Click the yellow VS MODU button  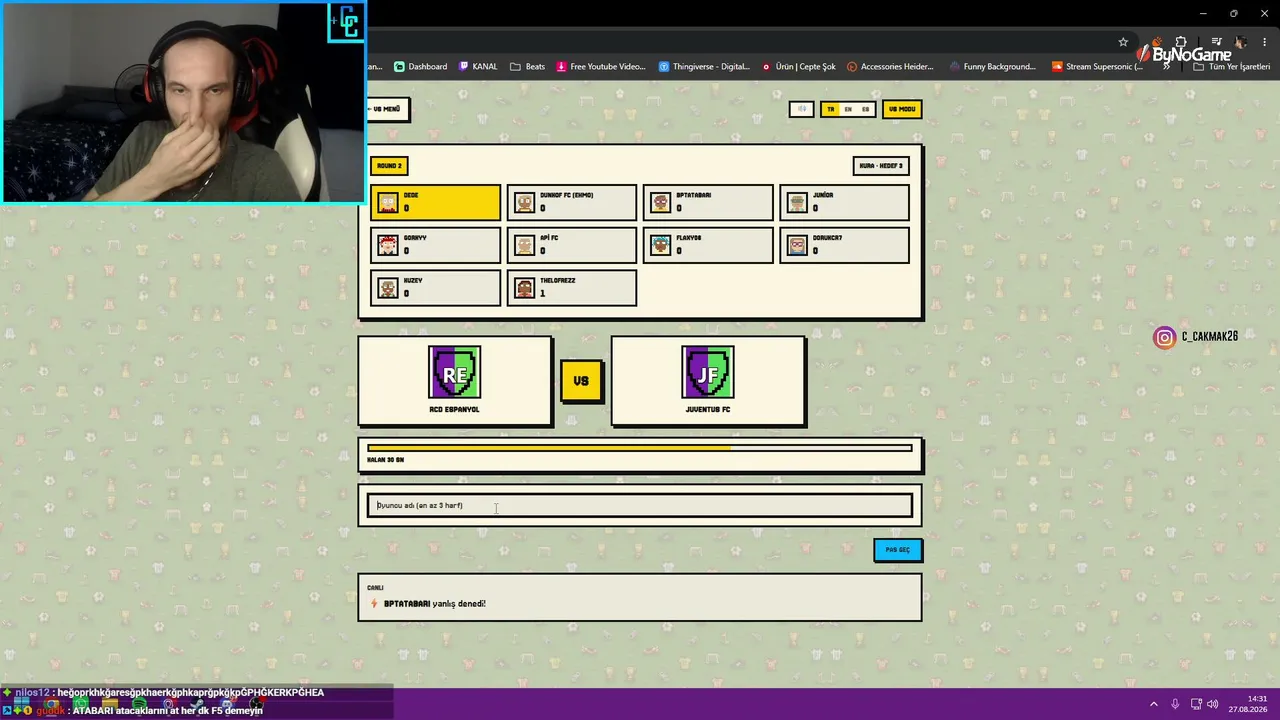[902, 109]
